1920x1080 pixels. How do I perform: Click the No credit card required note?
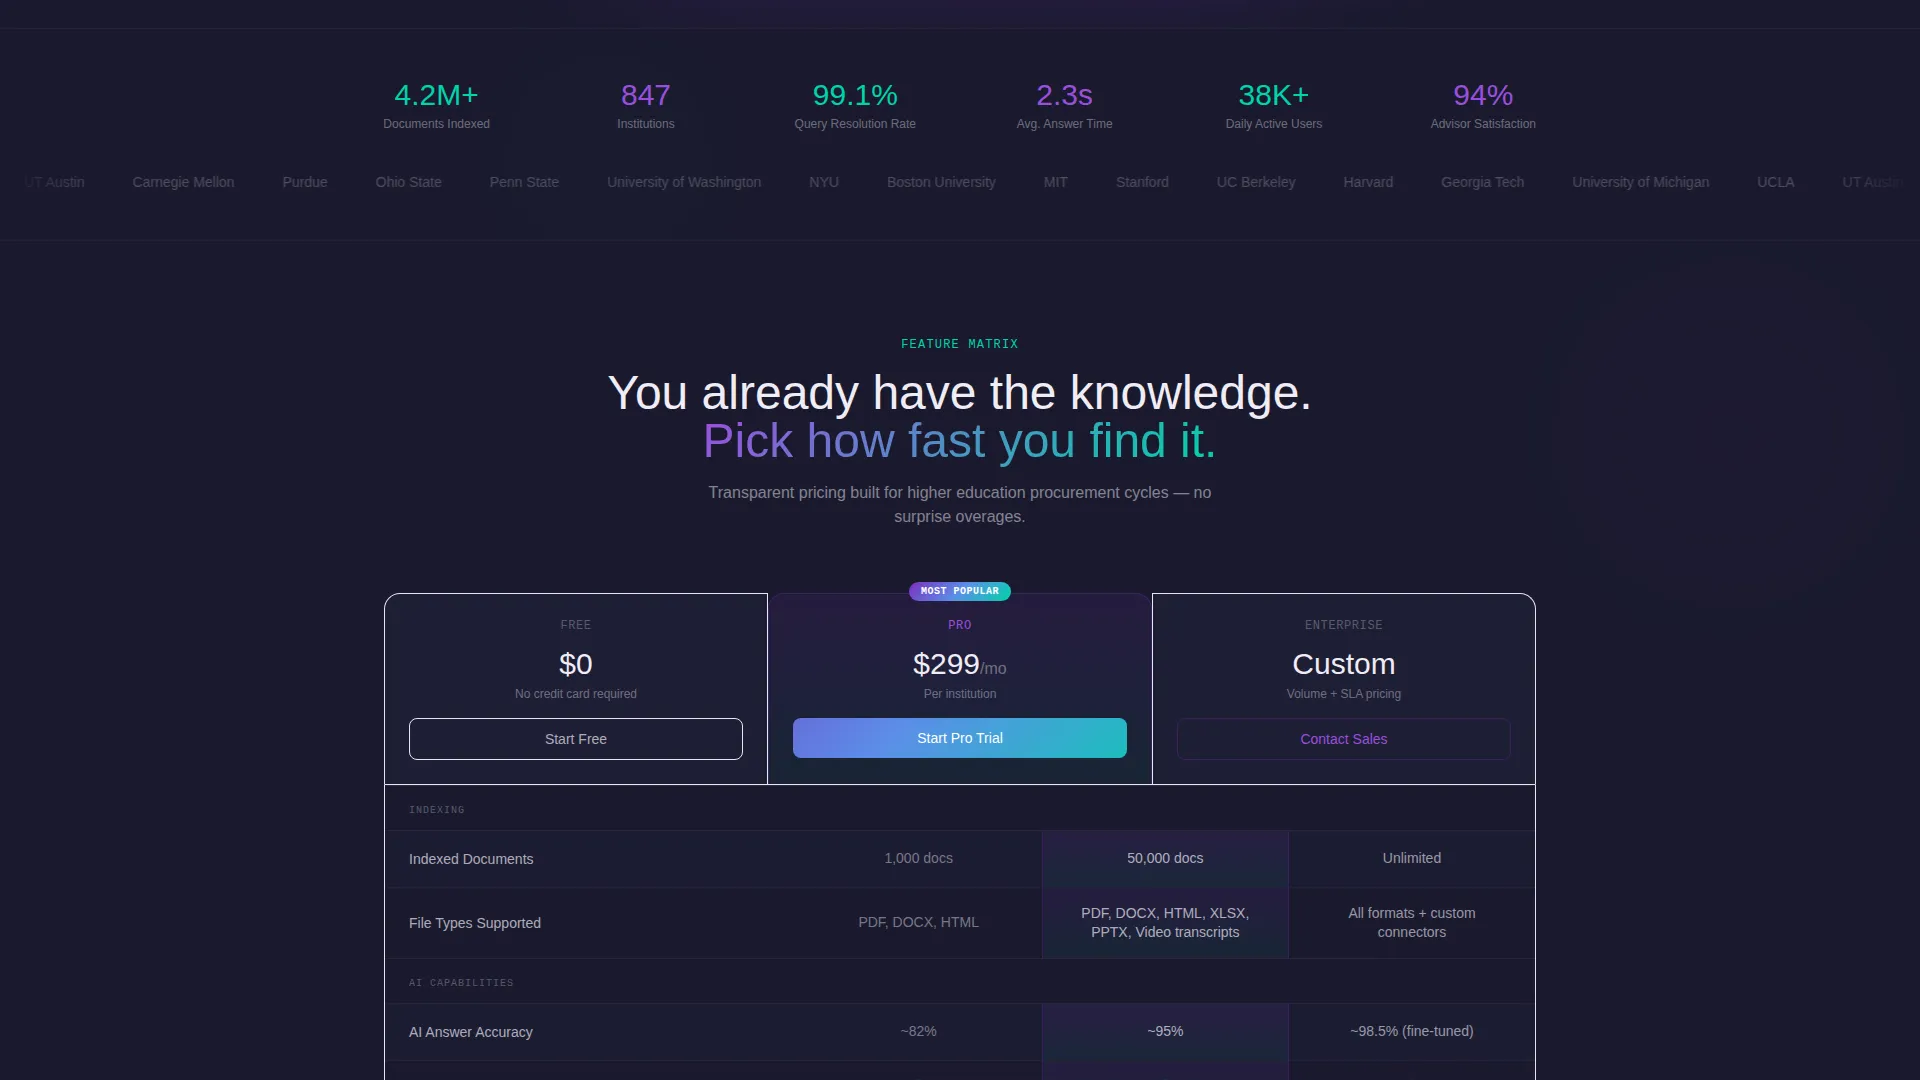coord(575,694)
